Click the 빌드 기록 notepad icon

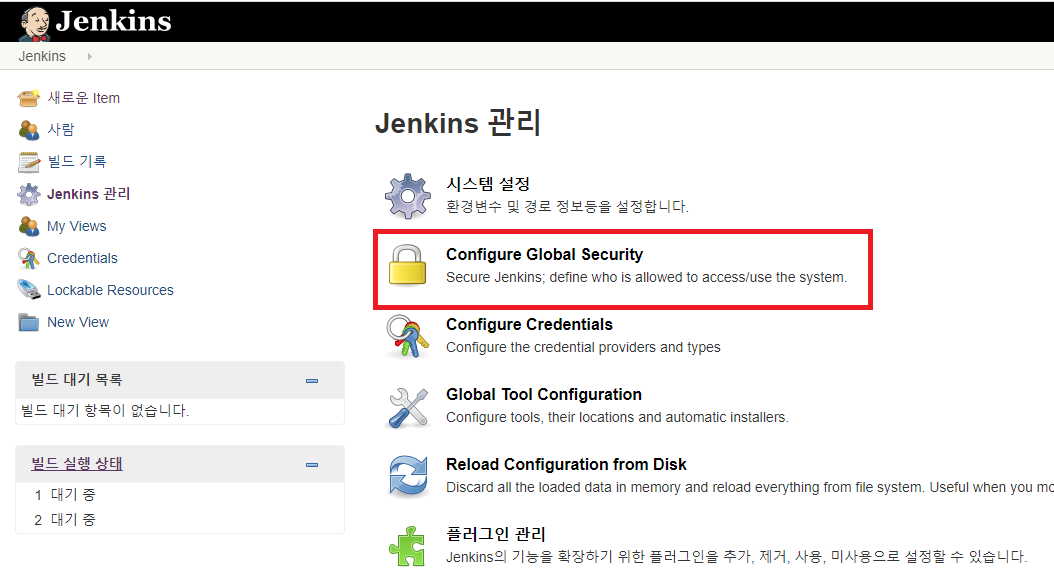click(28, 162)
